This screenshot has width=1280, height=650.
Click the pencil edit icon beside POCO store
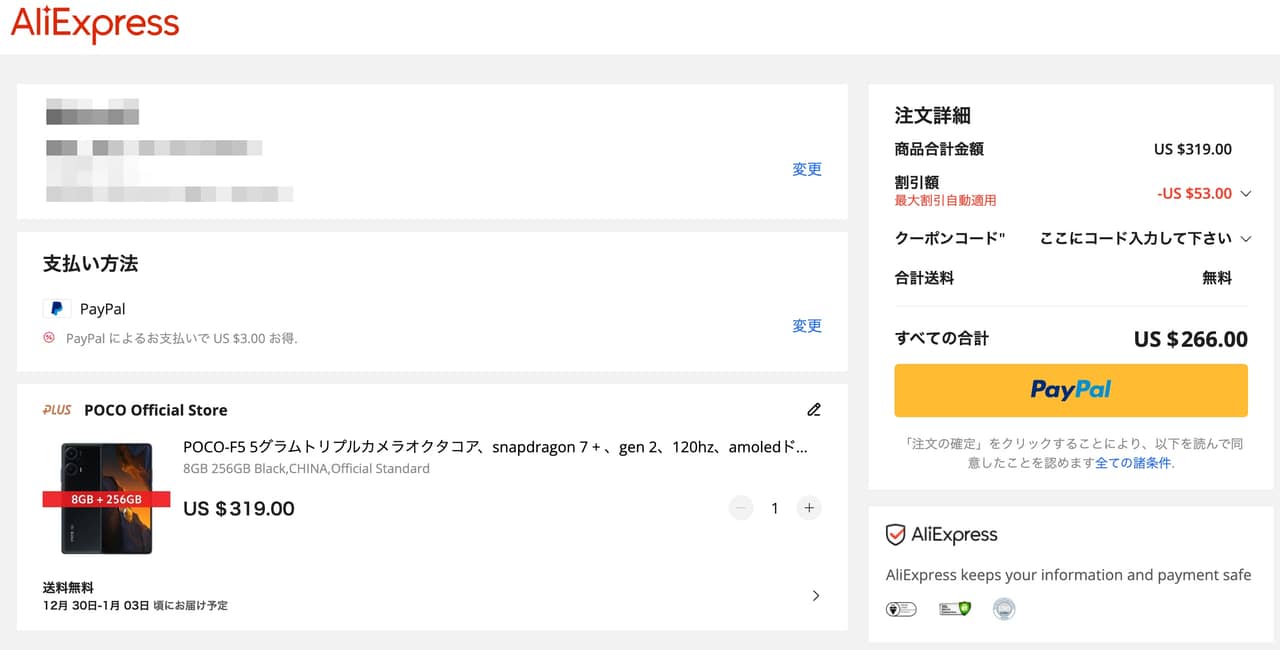(814, 409)
